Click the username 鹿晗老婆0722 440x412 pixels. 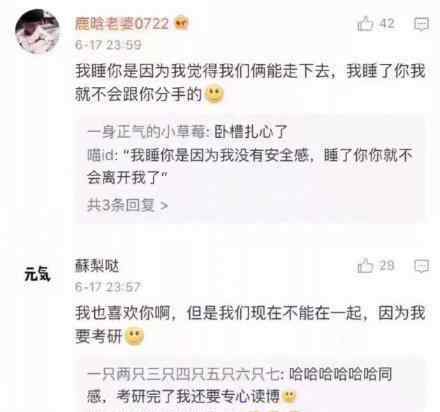click(x=122, y=24)
